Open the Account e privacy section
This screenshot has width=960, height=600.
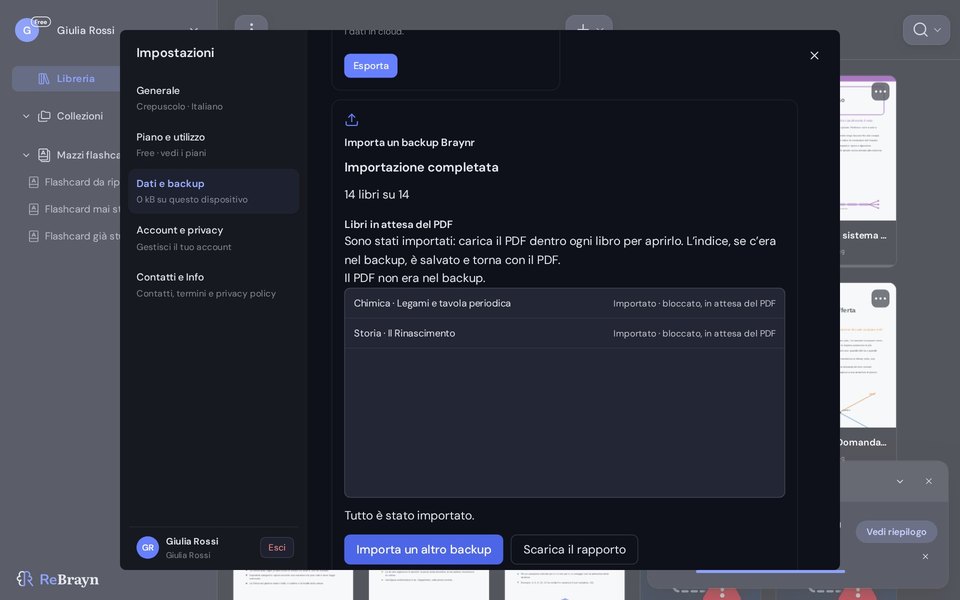coord(214,238)
